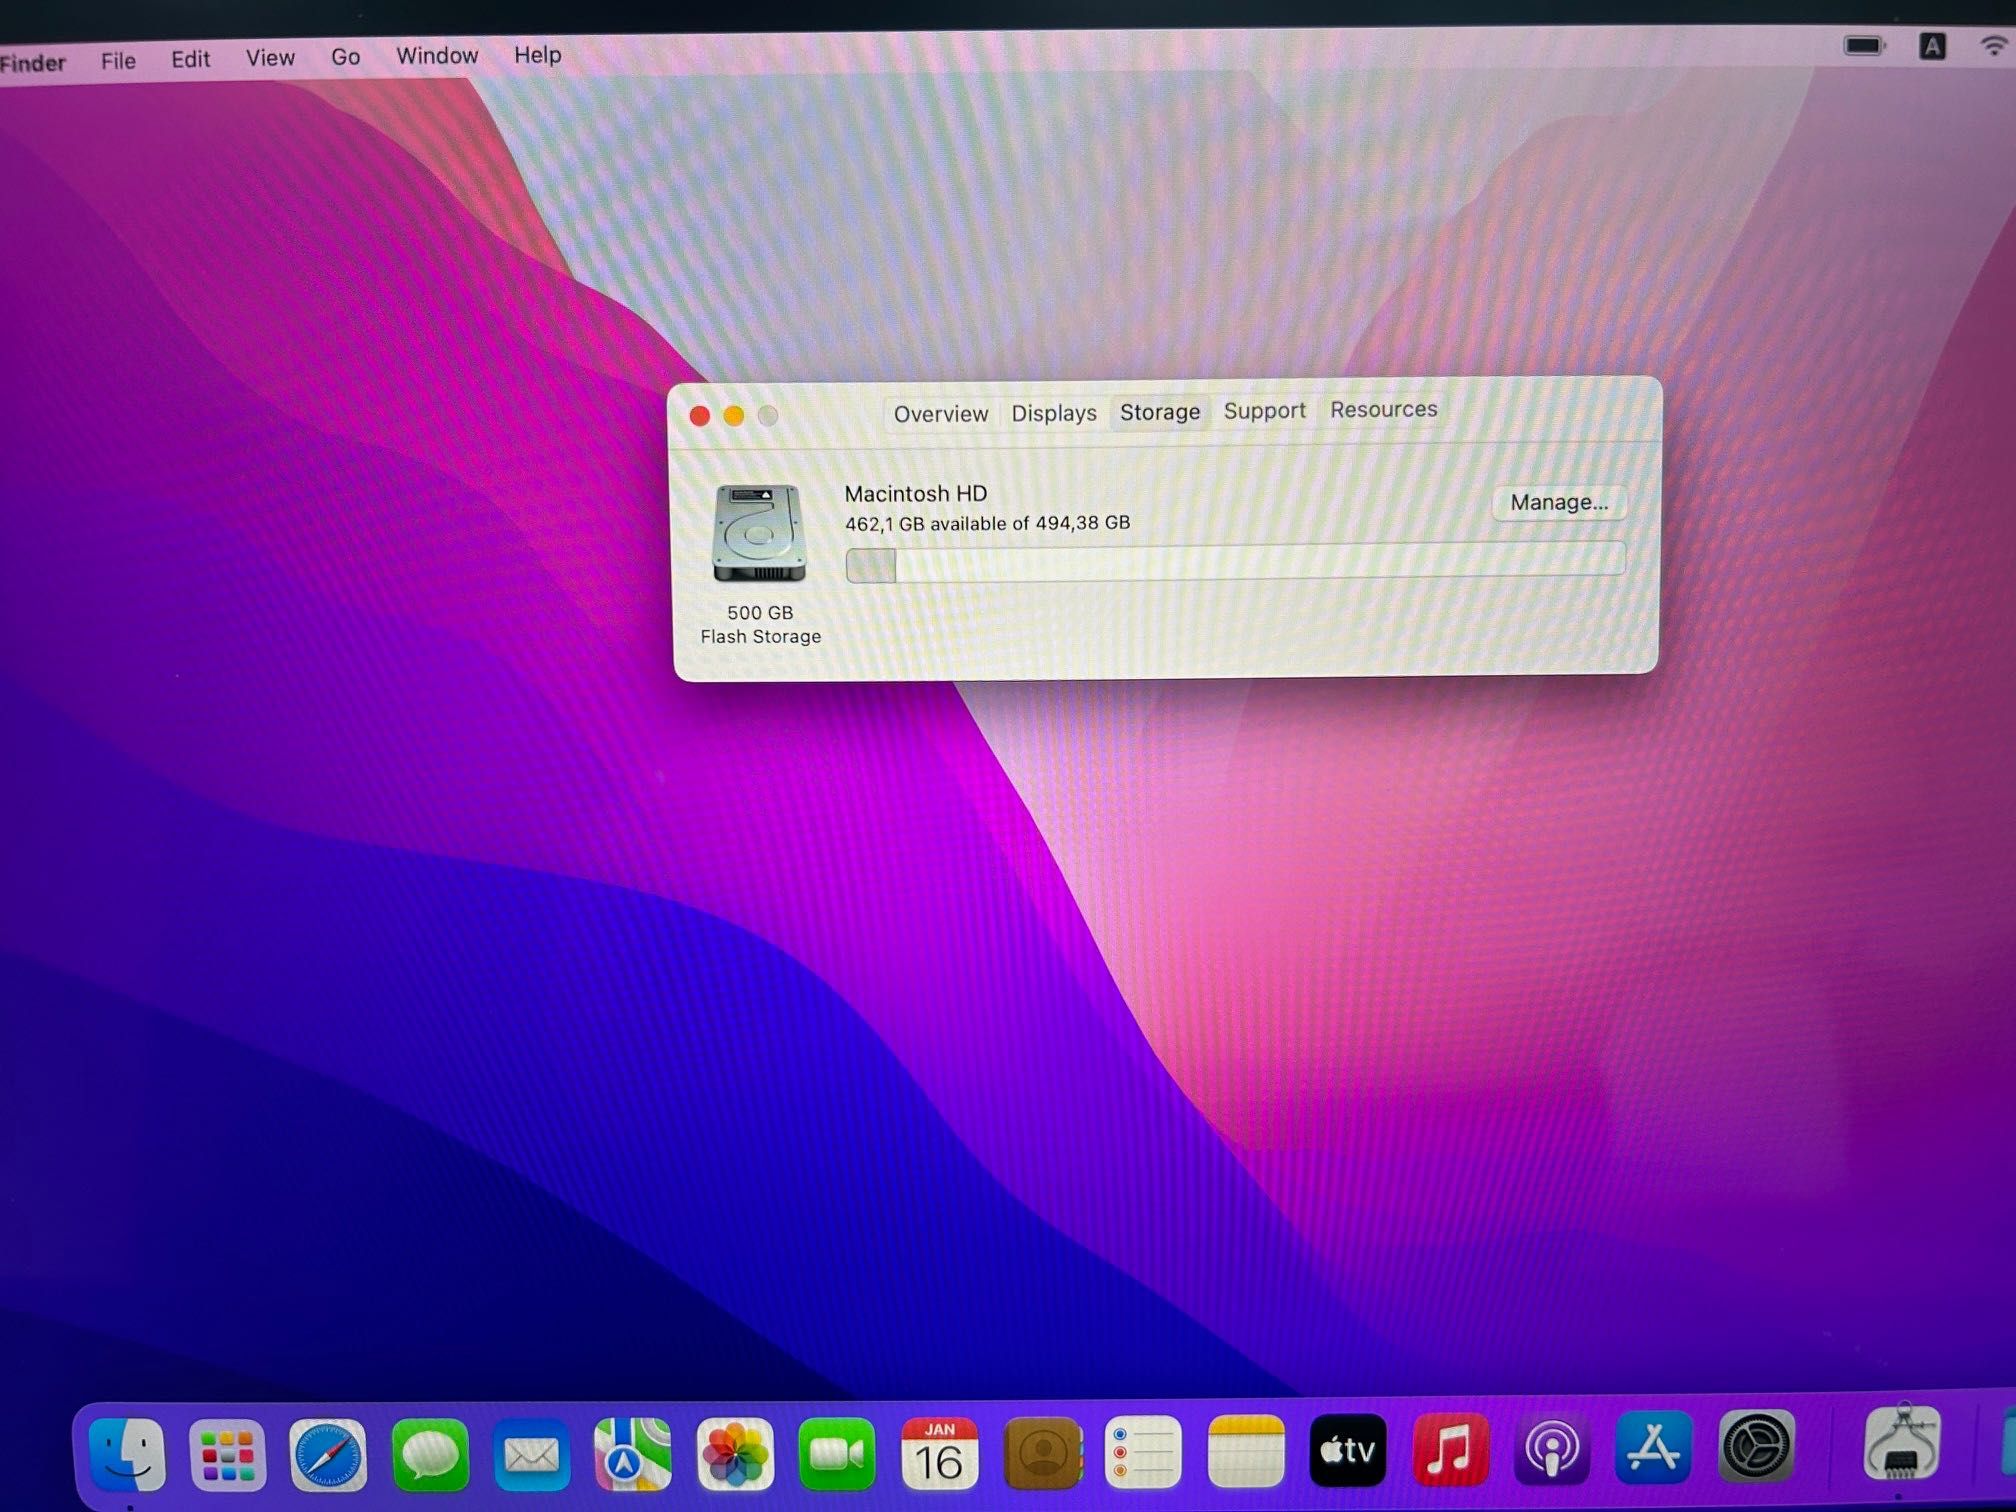The image size is (2016, 1512).
Task: Click the Macintosh HD label
Action: [915, 494]
